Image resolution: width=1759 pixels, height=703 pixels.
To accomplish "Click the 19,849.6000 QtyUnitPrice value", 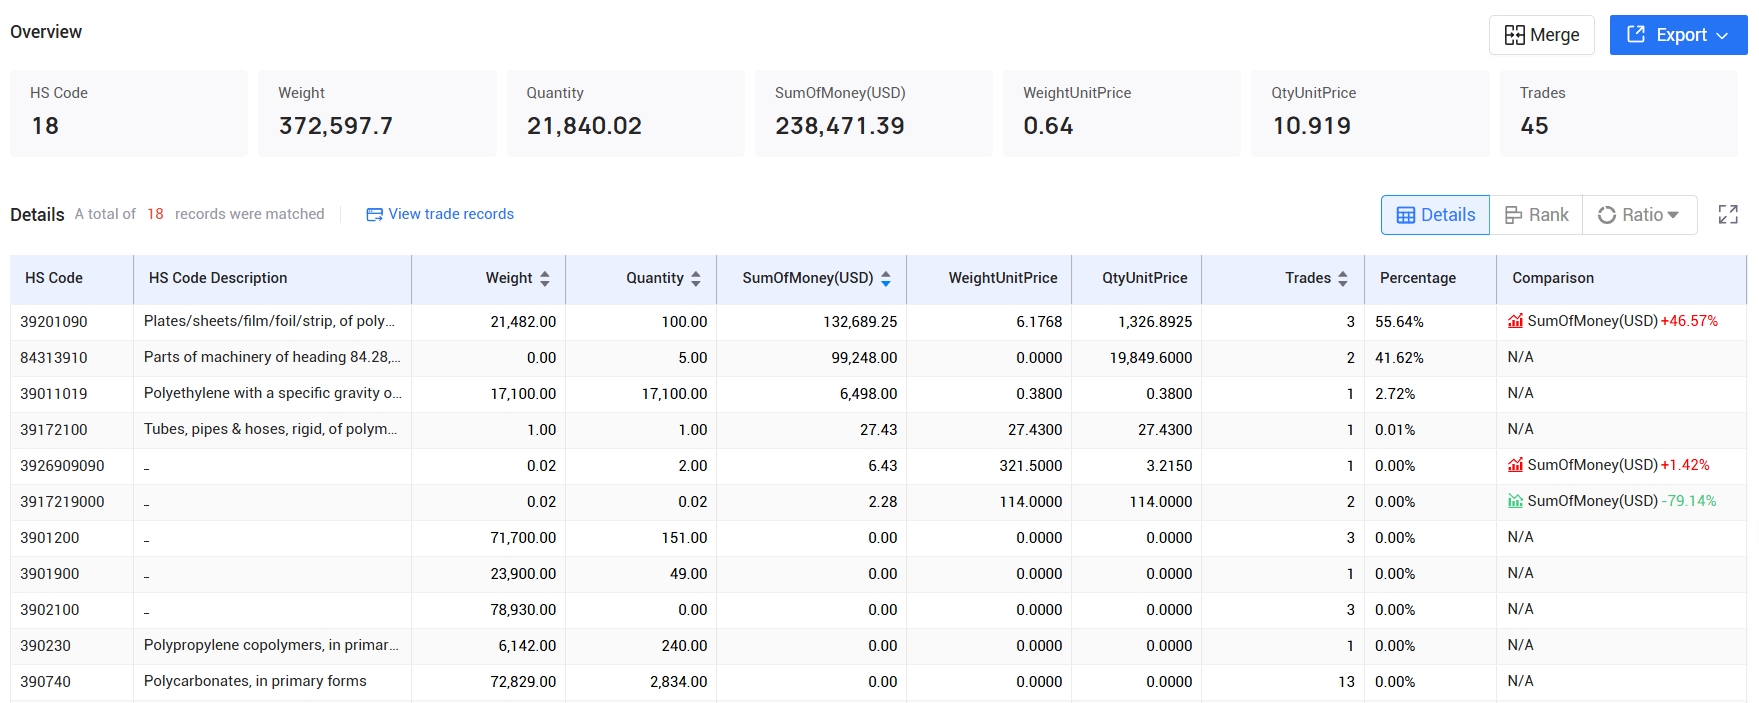I will pos(1151,358).
